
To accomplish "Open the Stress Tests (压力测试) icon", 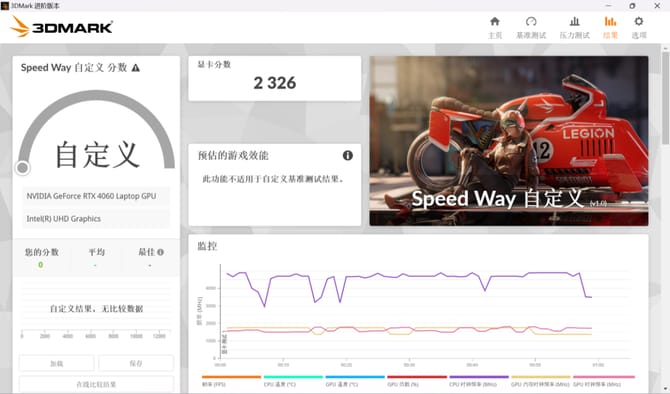I will 574,27.
